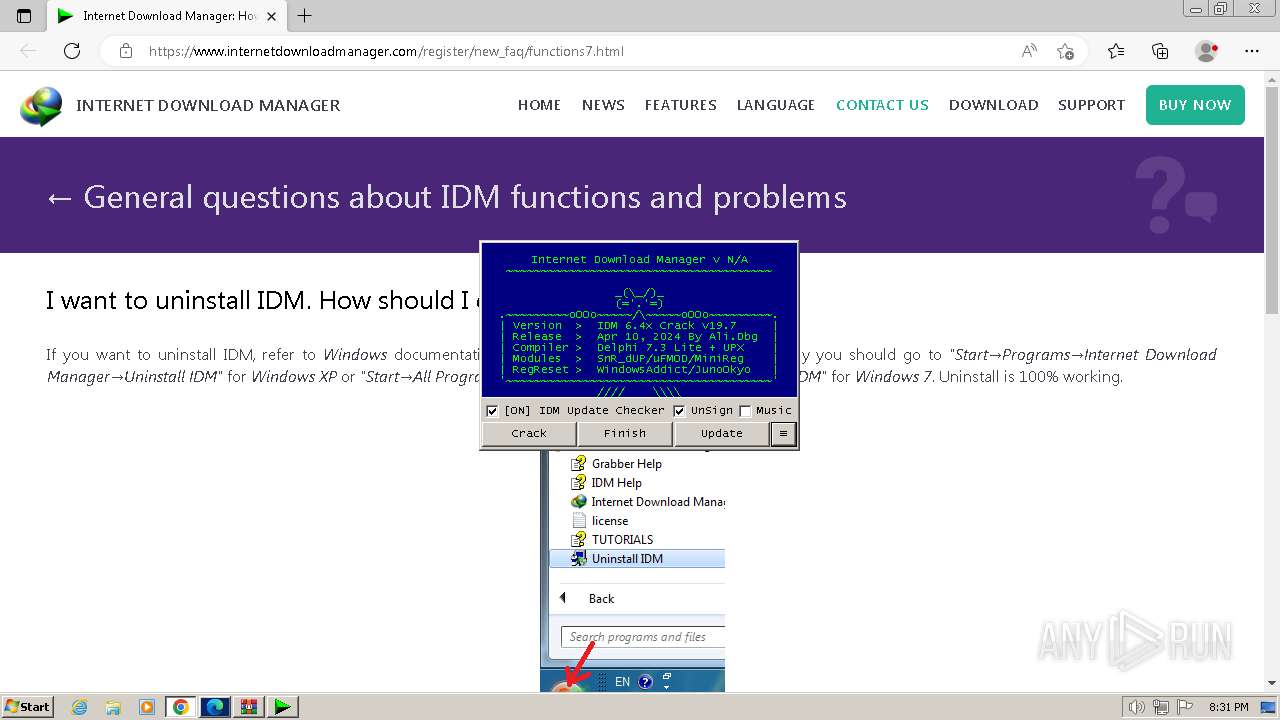Click the INTERNET DOWNLOAD MANAGER site title

coord(208,105)
